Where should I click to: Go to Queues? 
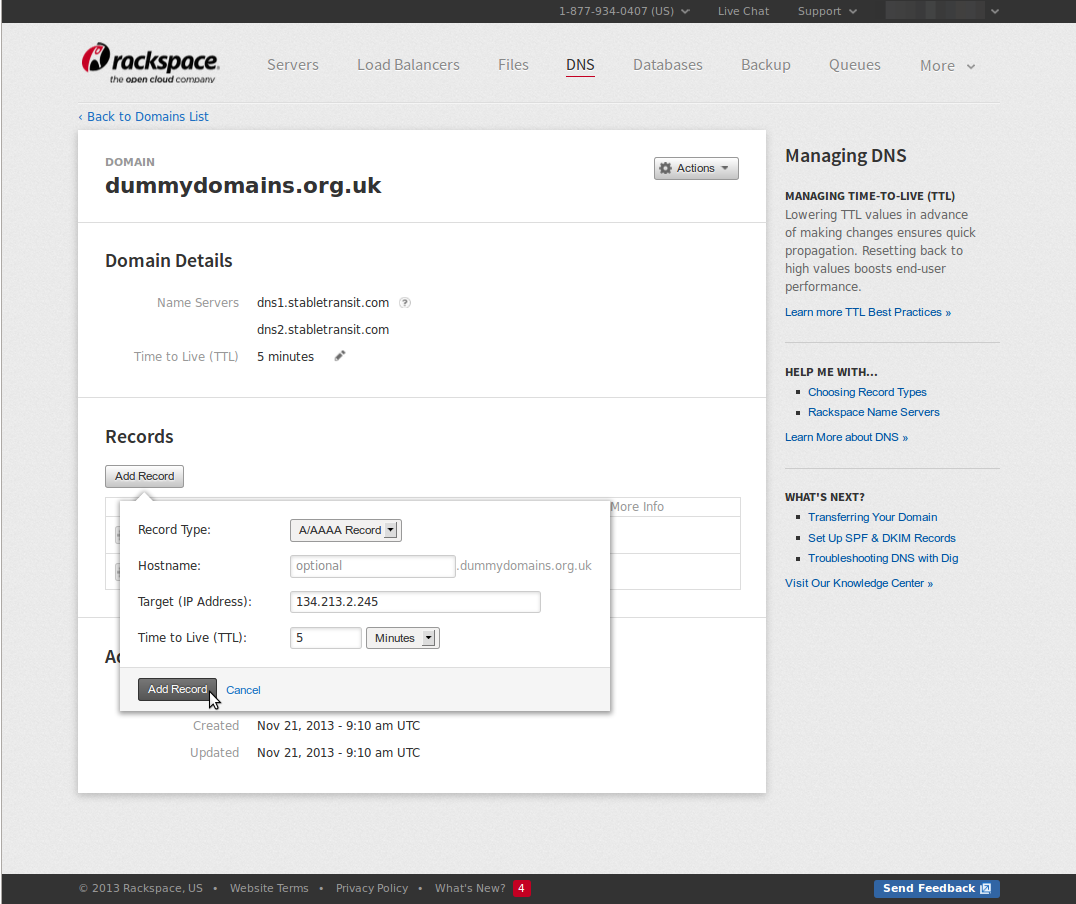point(854,65)
